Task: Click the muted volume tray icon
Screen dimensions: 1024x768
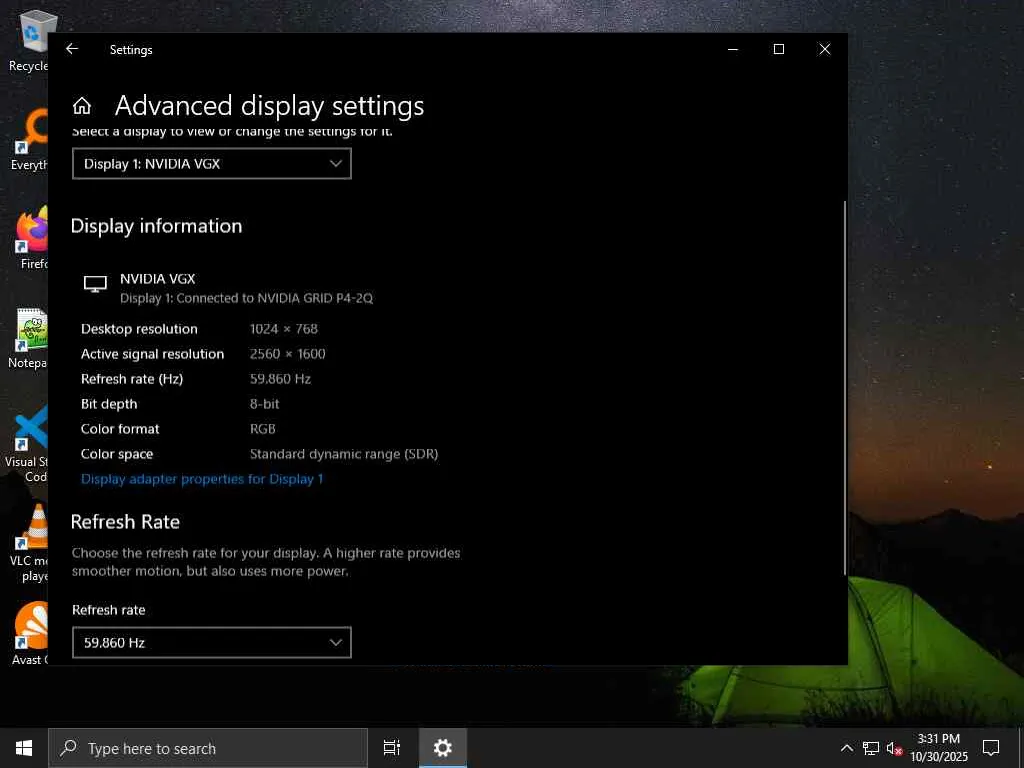Action: (x=894, y=749)
